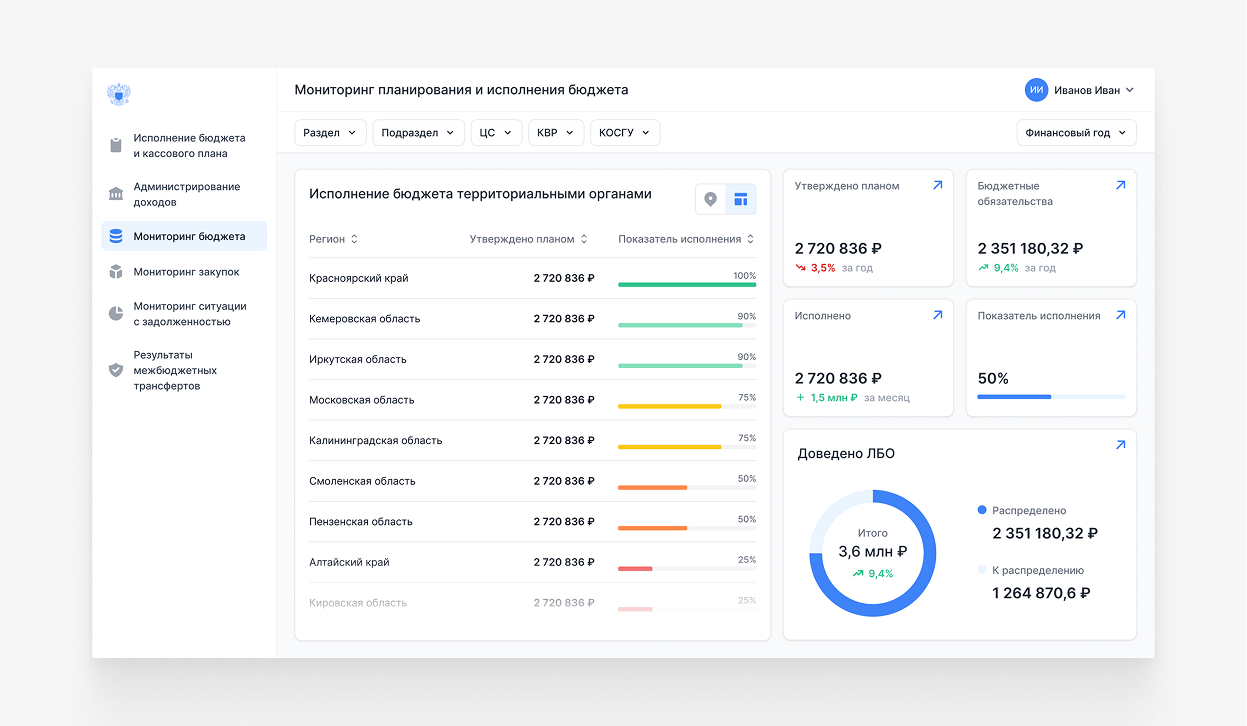Open the Раздел filter dropdown
Image resolution: width=1247 pixels, height=726 pixels.
[x=330, y=133]
